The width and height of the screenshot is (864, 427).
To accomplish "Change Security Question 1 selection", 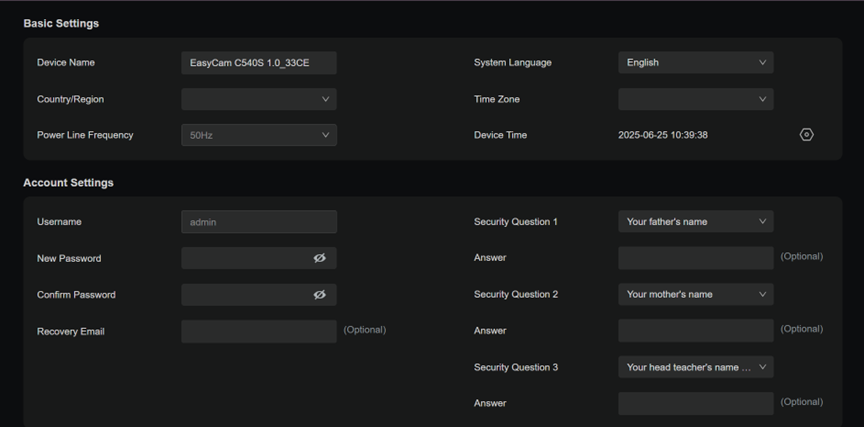I will pyautogui.click(x=696, y=221).
